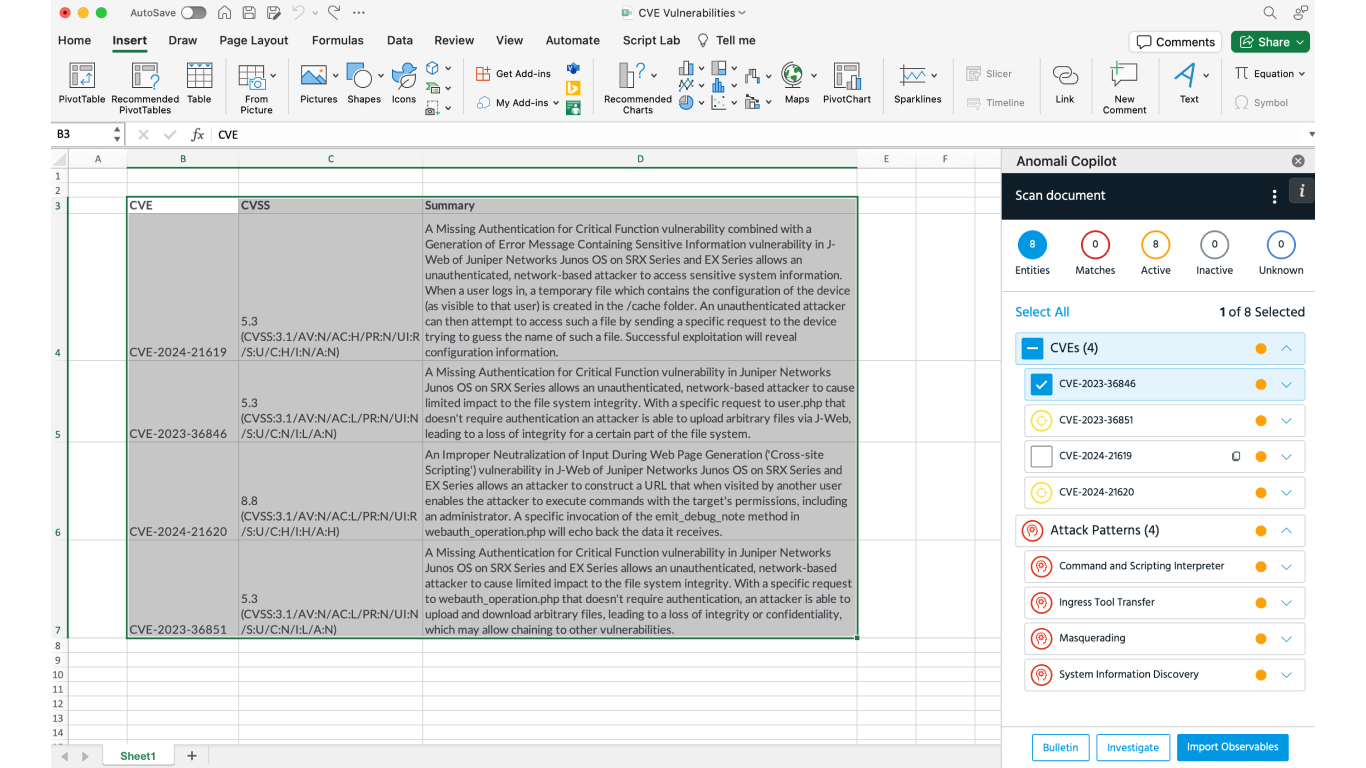Image resolution: width=1366 pixels, height=768 pixels.
Task: Search the workbook with magnifier icon
Action: pyautogui.click(x=1270, y=13)
